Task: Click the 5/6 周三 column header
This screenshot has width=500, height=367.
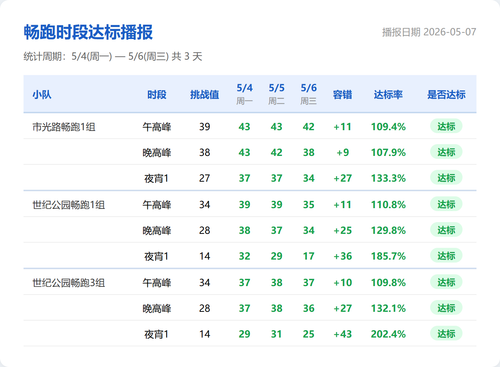Action: 308,94
